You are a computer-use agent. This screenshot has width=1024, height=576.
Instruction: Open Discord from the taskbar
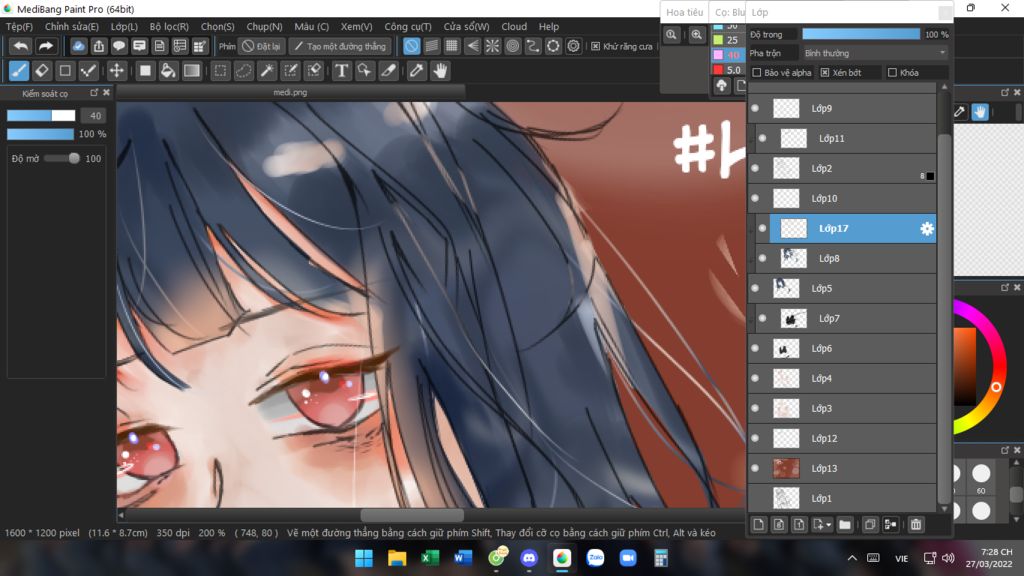pos(529,558)
